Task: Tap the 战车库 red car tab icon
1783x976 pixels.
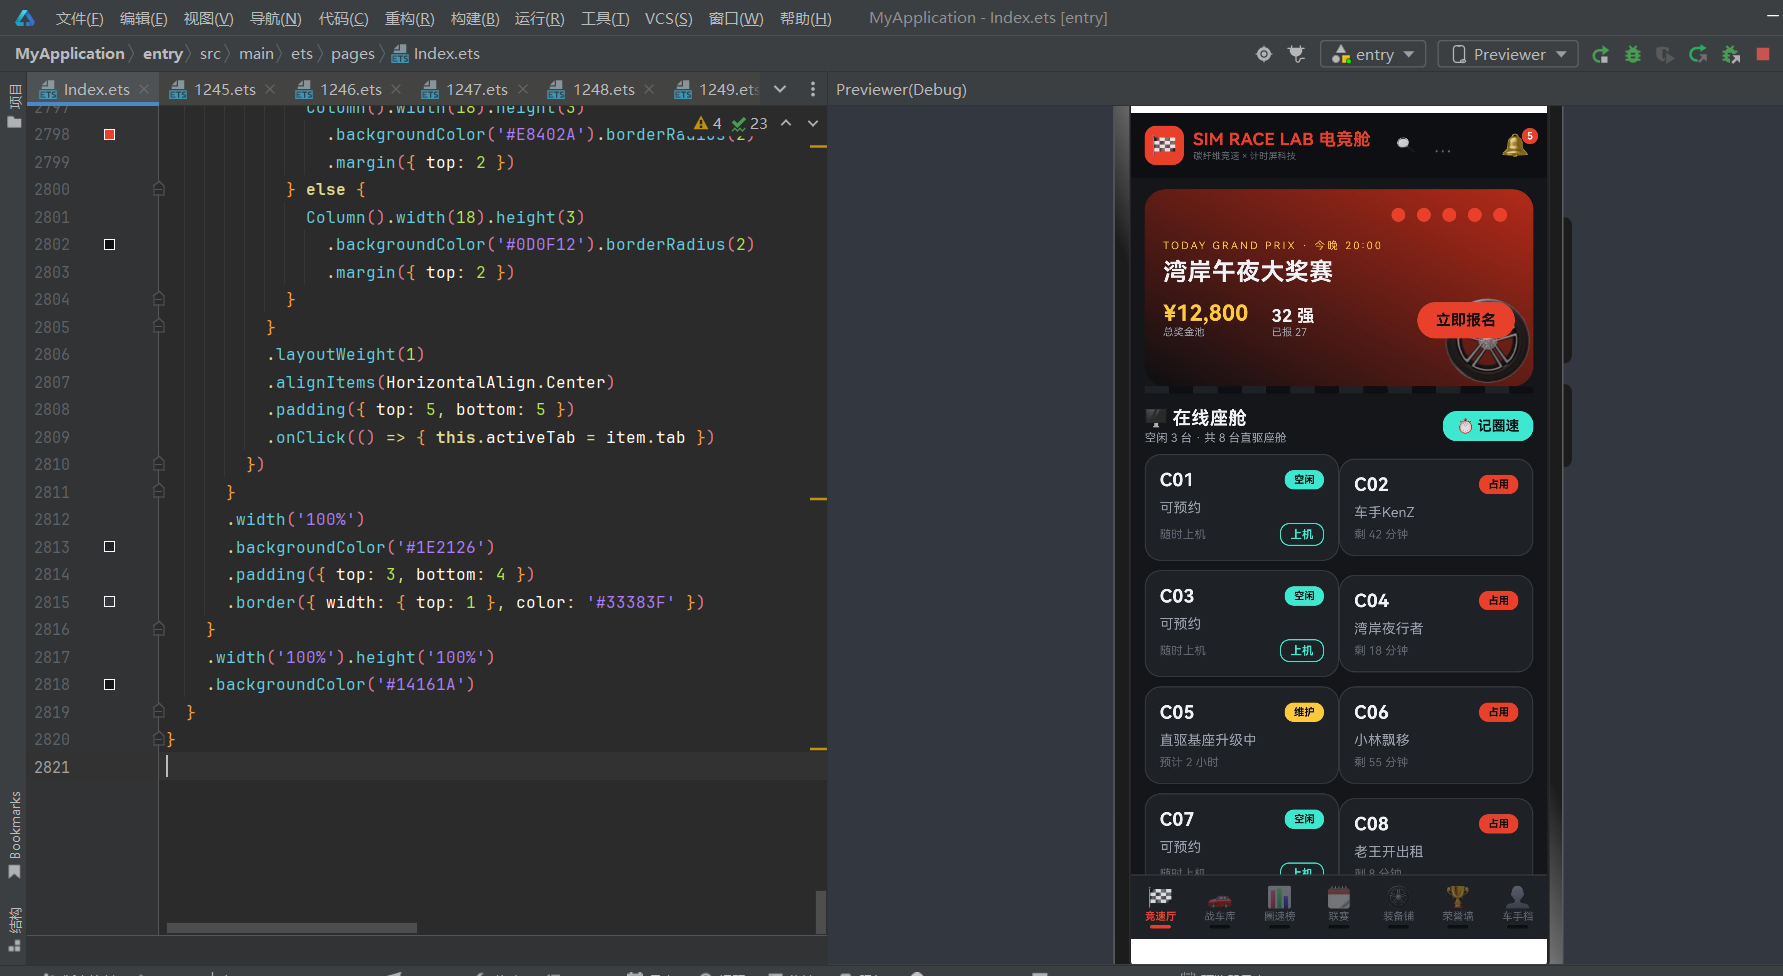Action: 1219,898
